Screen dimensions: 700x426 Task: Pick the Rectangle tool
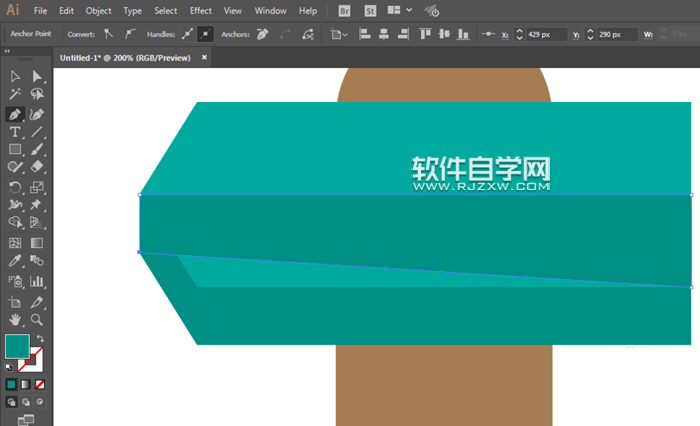15,149
